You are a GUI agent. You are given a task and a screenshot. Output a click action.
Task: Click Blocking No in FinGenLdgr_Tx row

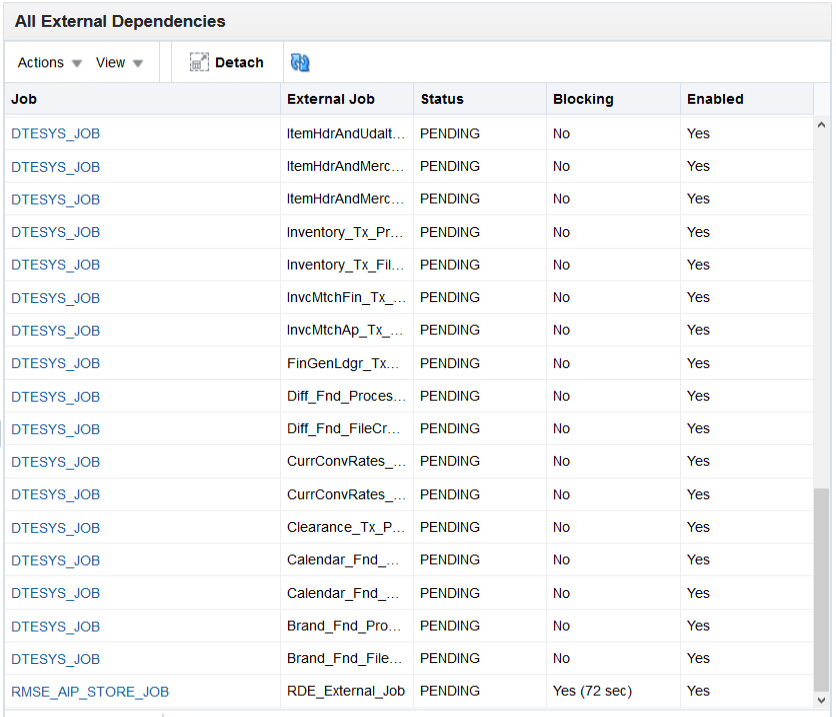coord(561,363)
